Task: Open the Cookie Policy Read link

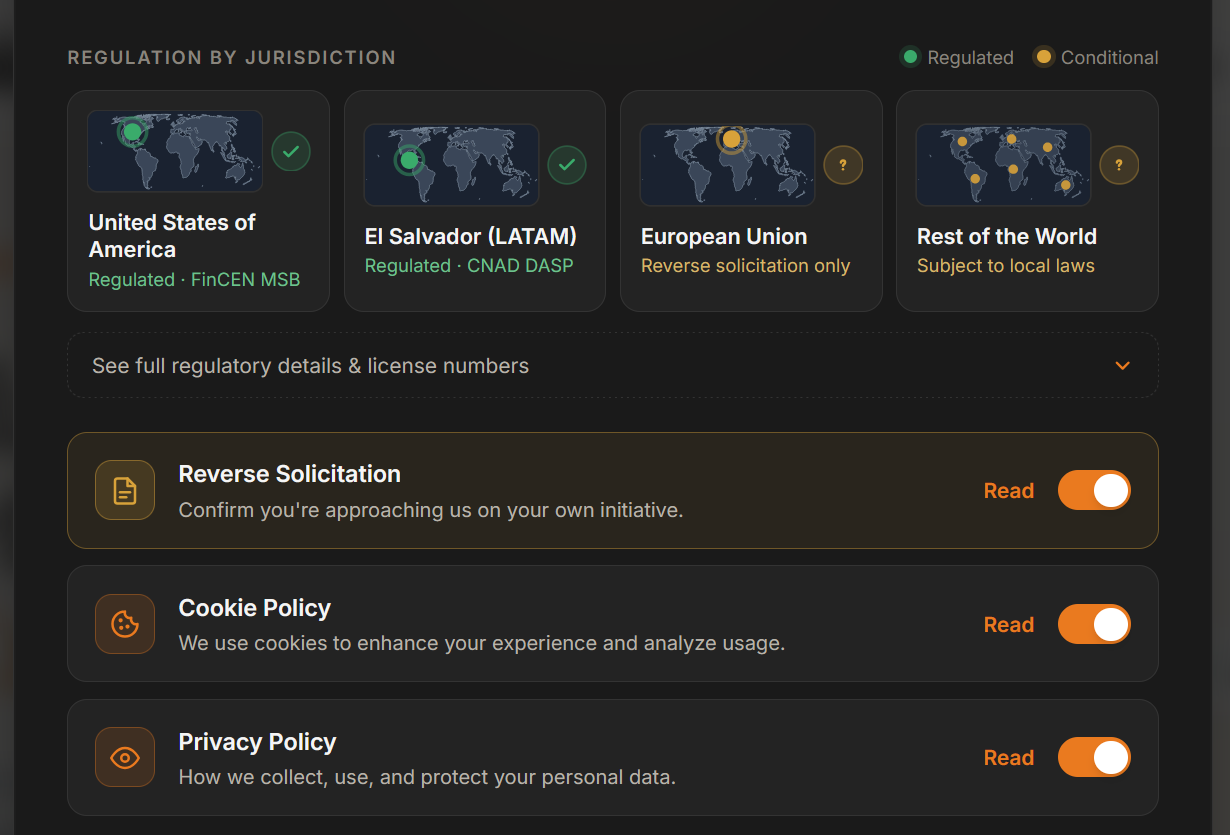Action: pos(1009,625)
